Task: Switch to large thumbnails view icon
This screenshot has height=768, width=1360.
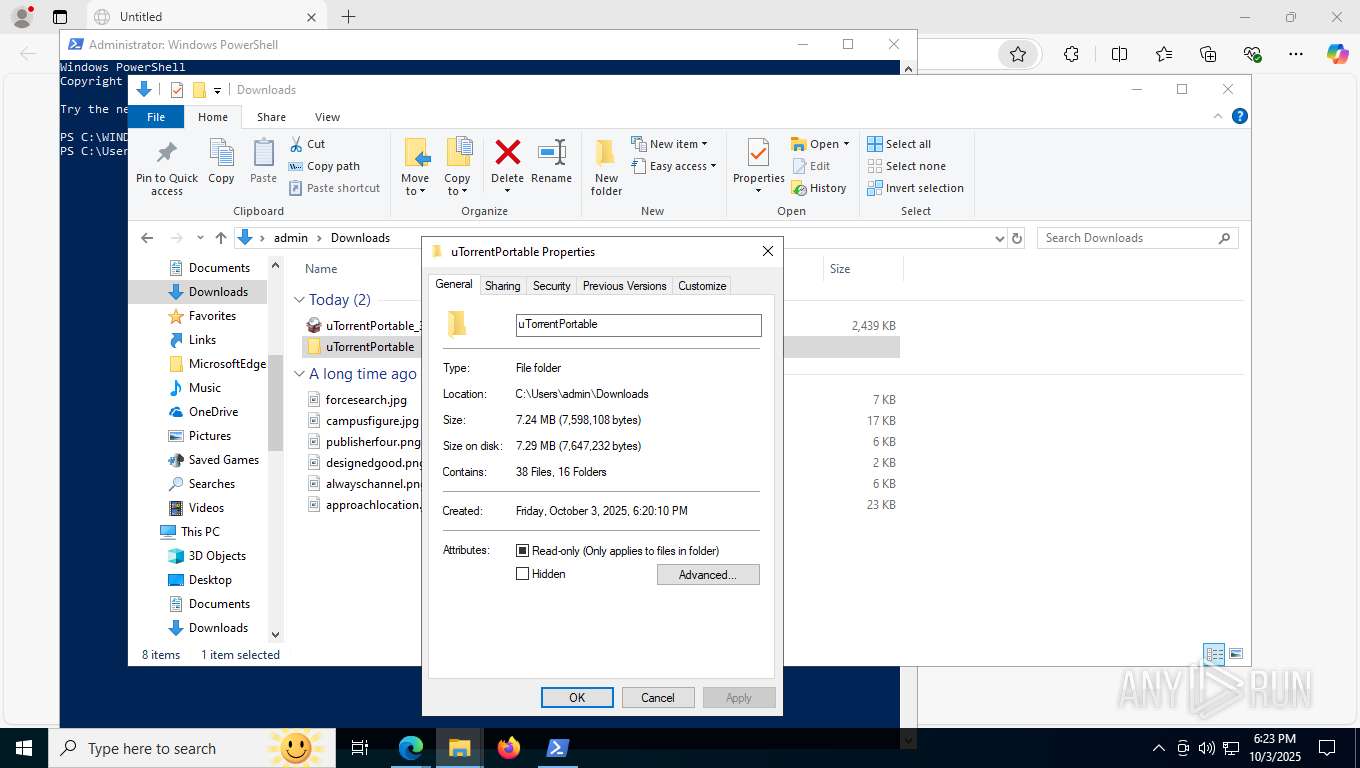Action: (x=1236, y=655)
